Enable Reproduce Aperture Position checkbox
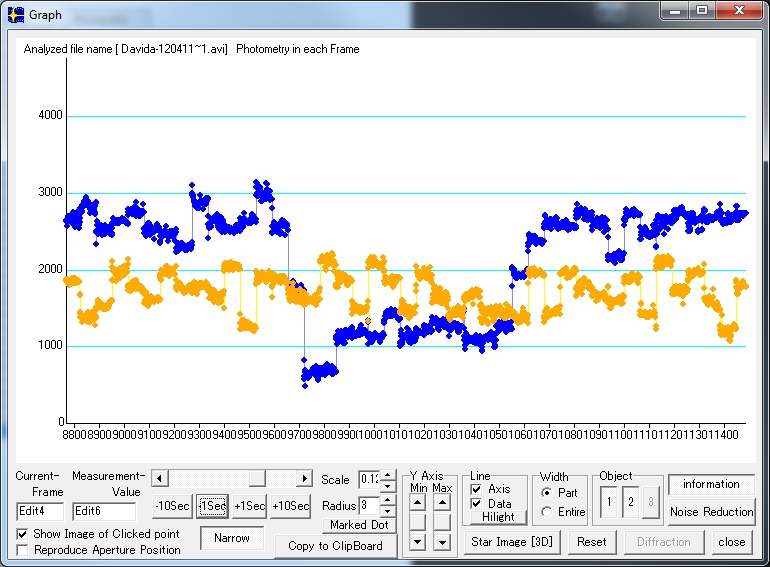The height and width of the screenshot is (567, 770). point(23,550)
